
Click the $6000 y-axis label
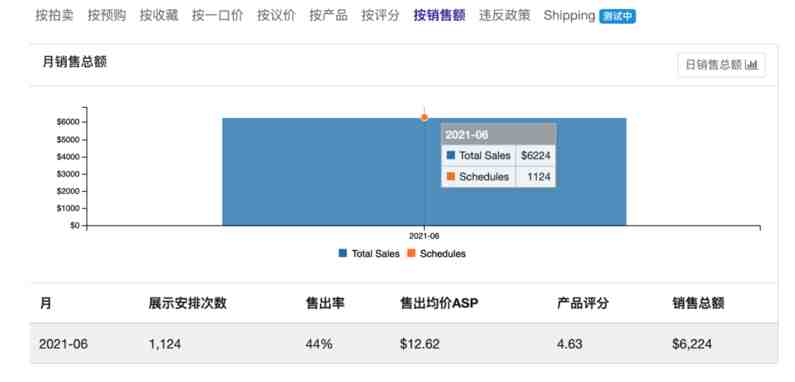[68, 122]
